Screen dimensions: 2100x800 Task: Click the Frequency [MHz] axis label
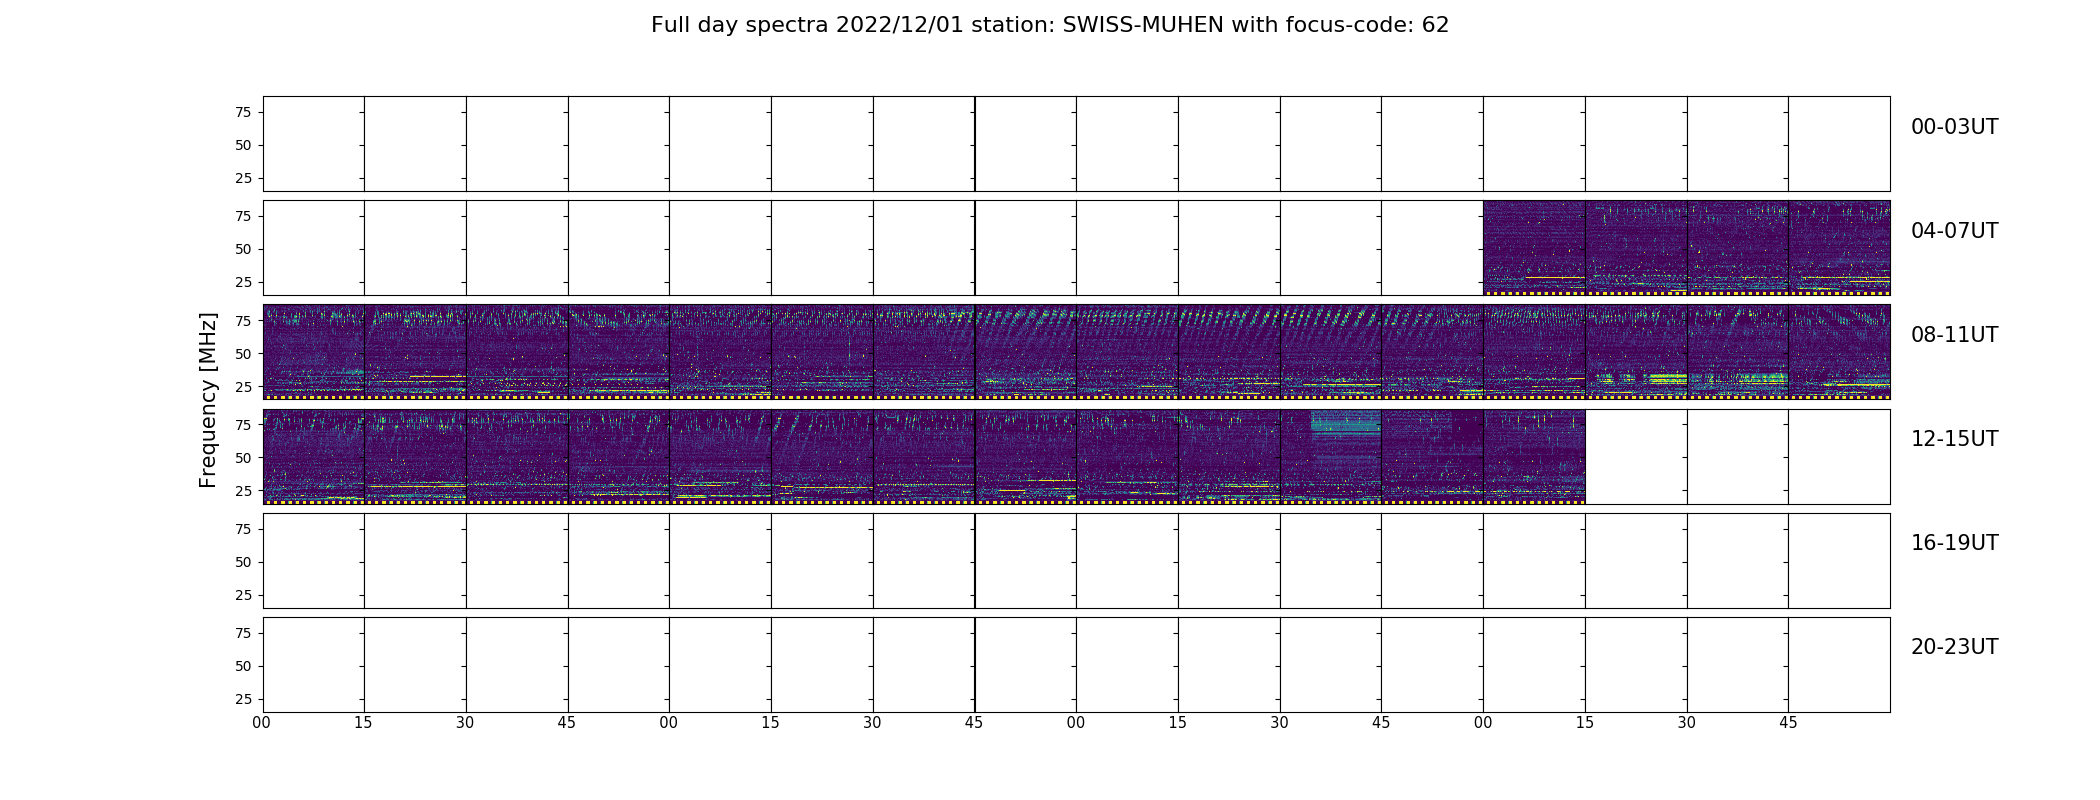click(208, 400)
